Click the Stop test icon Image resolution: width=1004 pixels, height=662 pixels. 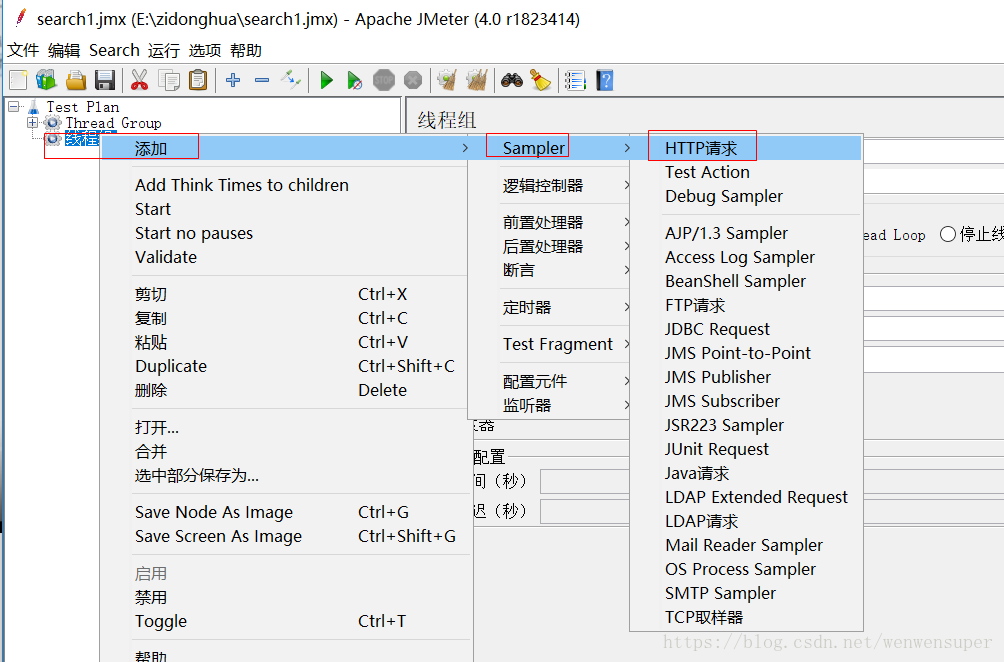point(384,80)
